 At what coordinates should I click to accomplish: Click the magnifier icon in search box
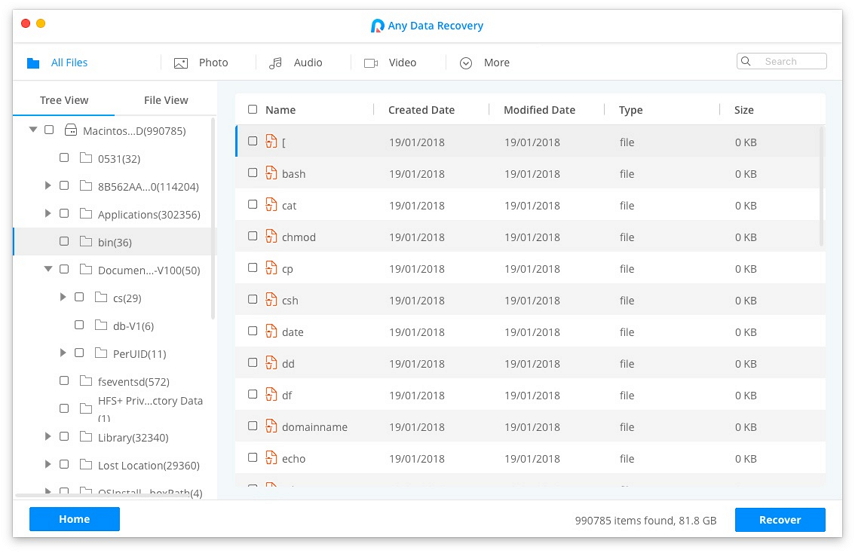point(746,61)
